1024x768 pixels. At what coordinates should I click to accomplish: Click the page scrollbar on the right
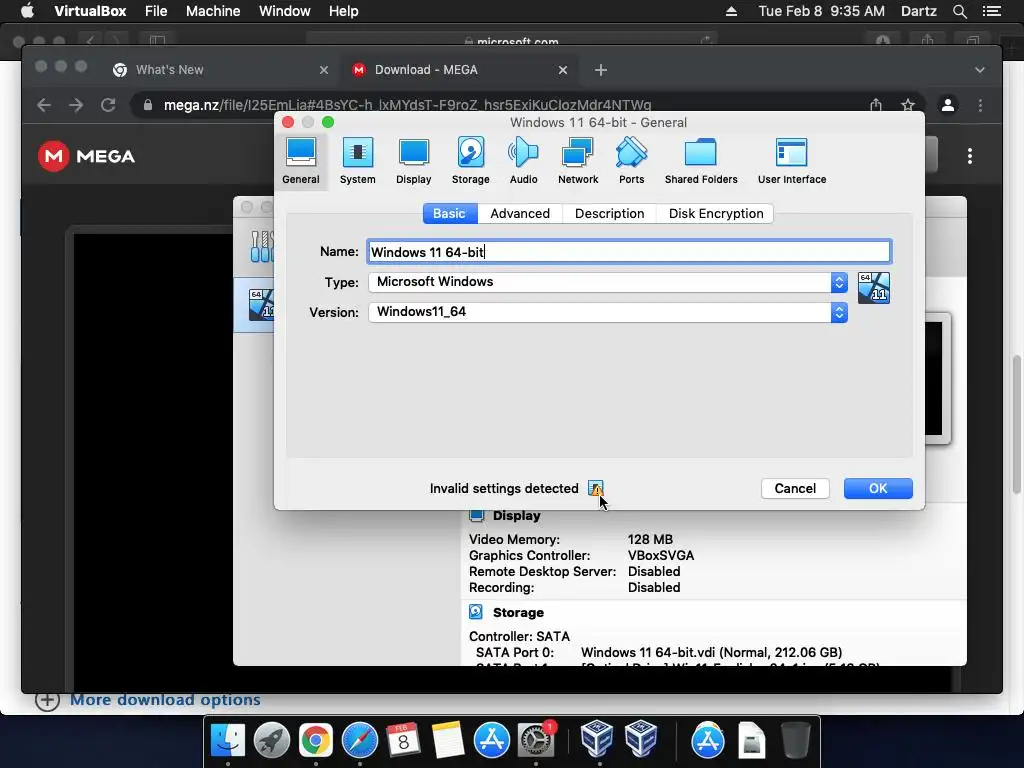pyautogui.click(x=1016, y=424)
